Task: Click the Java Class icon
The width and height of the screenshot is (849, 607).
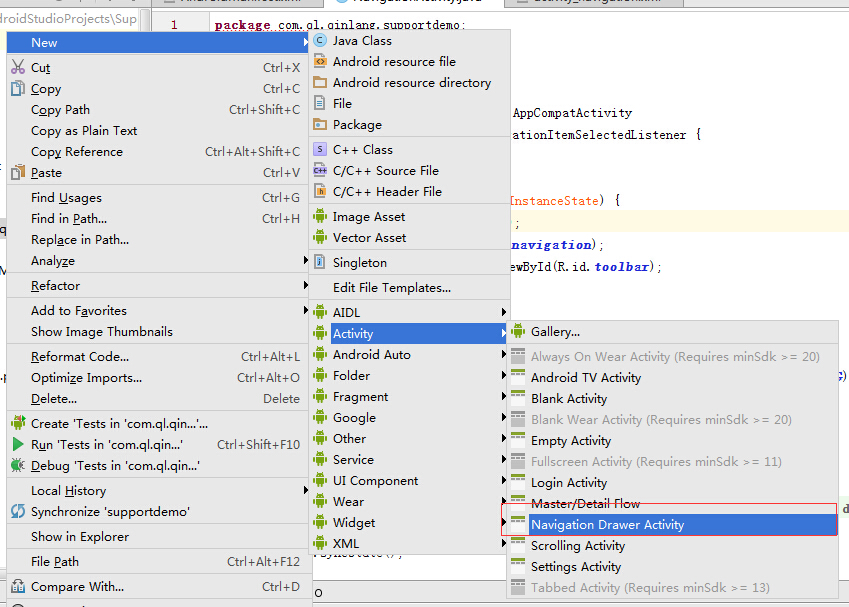Action: click(321, 41)
